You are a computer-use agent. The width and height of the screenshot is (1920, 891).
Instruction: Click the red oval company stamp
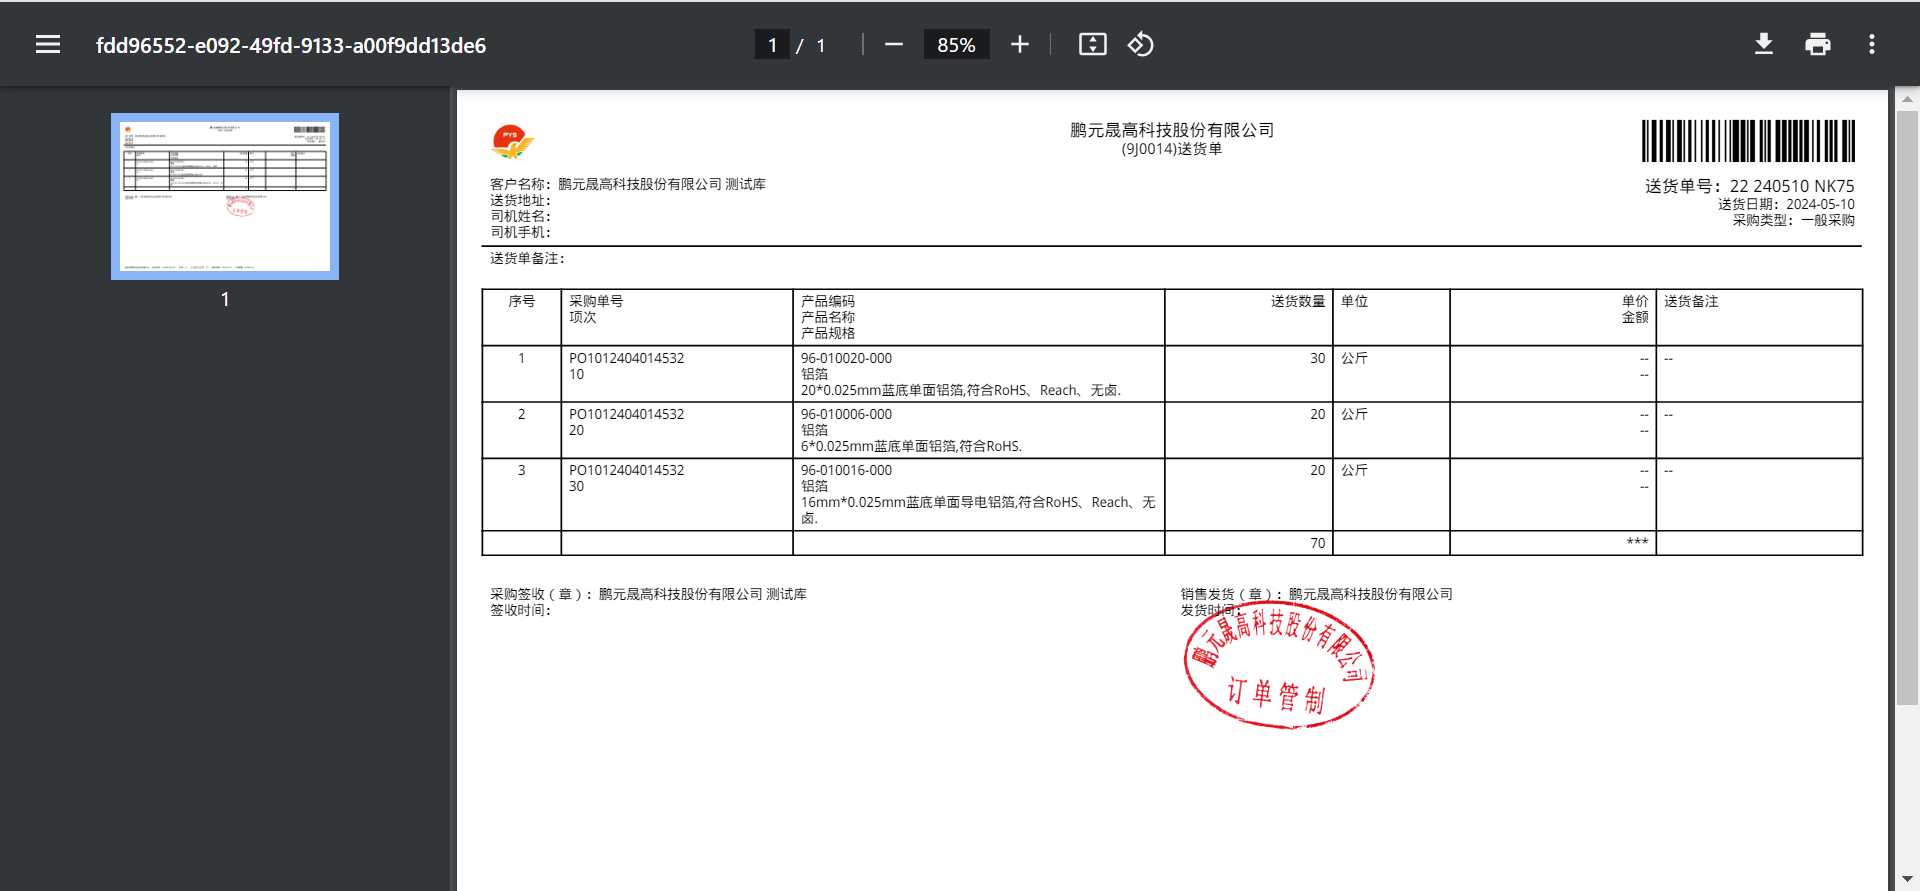coord(1279,667)
